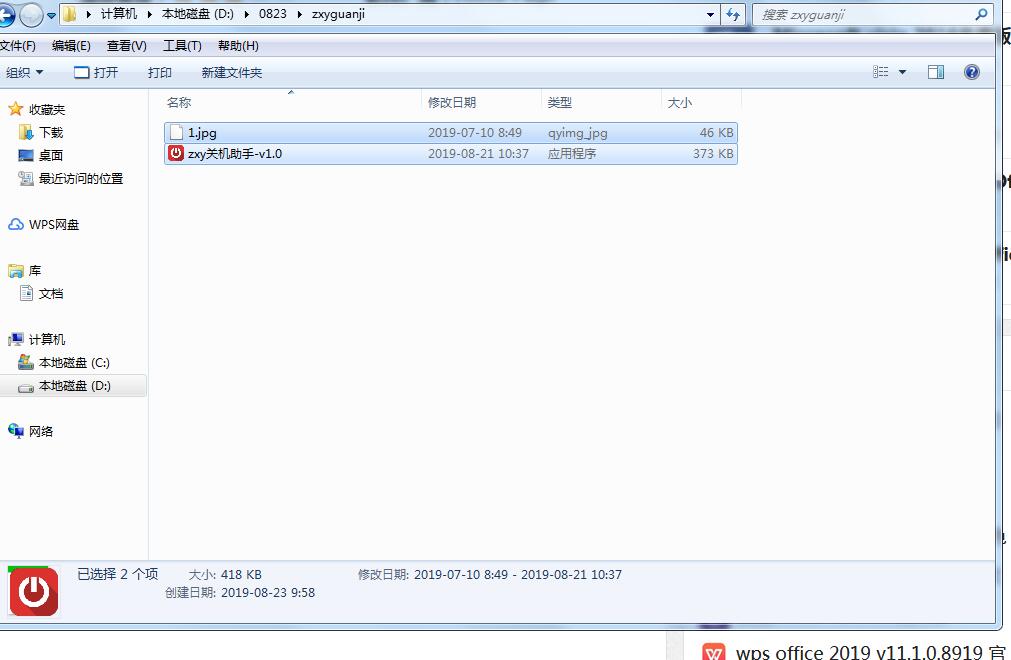The image size is (1011, 660).
Task: Click the 打印 toolbar button
Action: coord(159,72)
